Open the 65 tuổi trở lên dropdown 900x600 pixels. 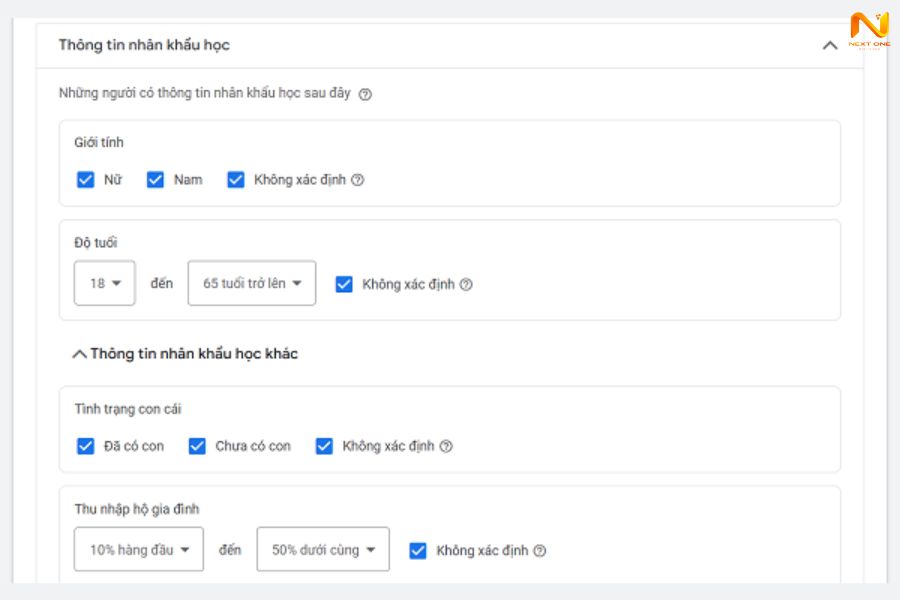pyautogui.click(x=252, y=284)
